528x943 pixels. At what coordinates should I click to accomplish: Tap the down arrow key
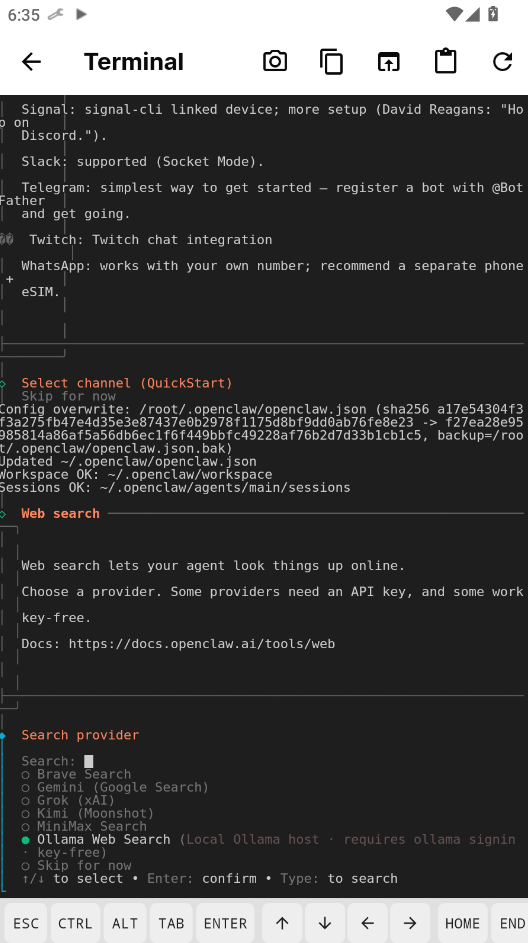tap(325, 923)
